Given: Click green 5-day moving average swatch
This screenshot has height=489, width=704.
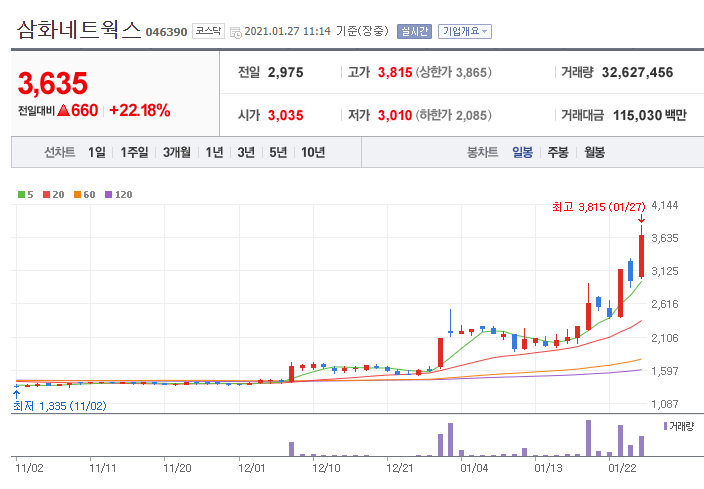Looking at the screenshot, I should (21, 194).
